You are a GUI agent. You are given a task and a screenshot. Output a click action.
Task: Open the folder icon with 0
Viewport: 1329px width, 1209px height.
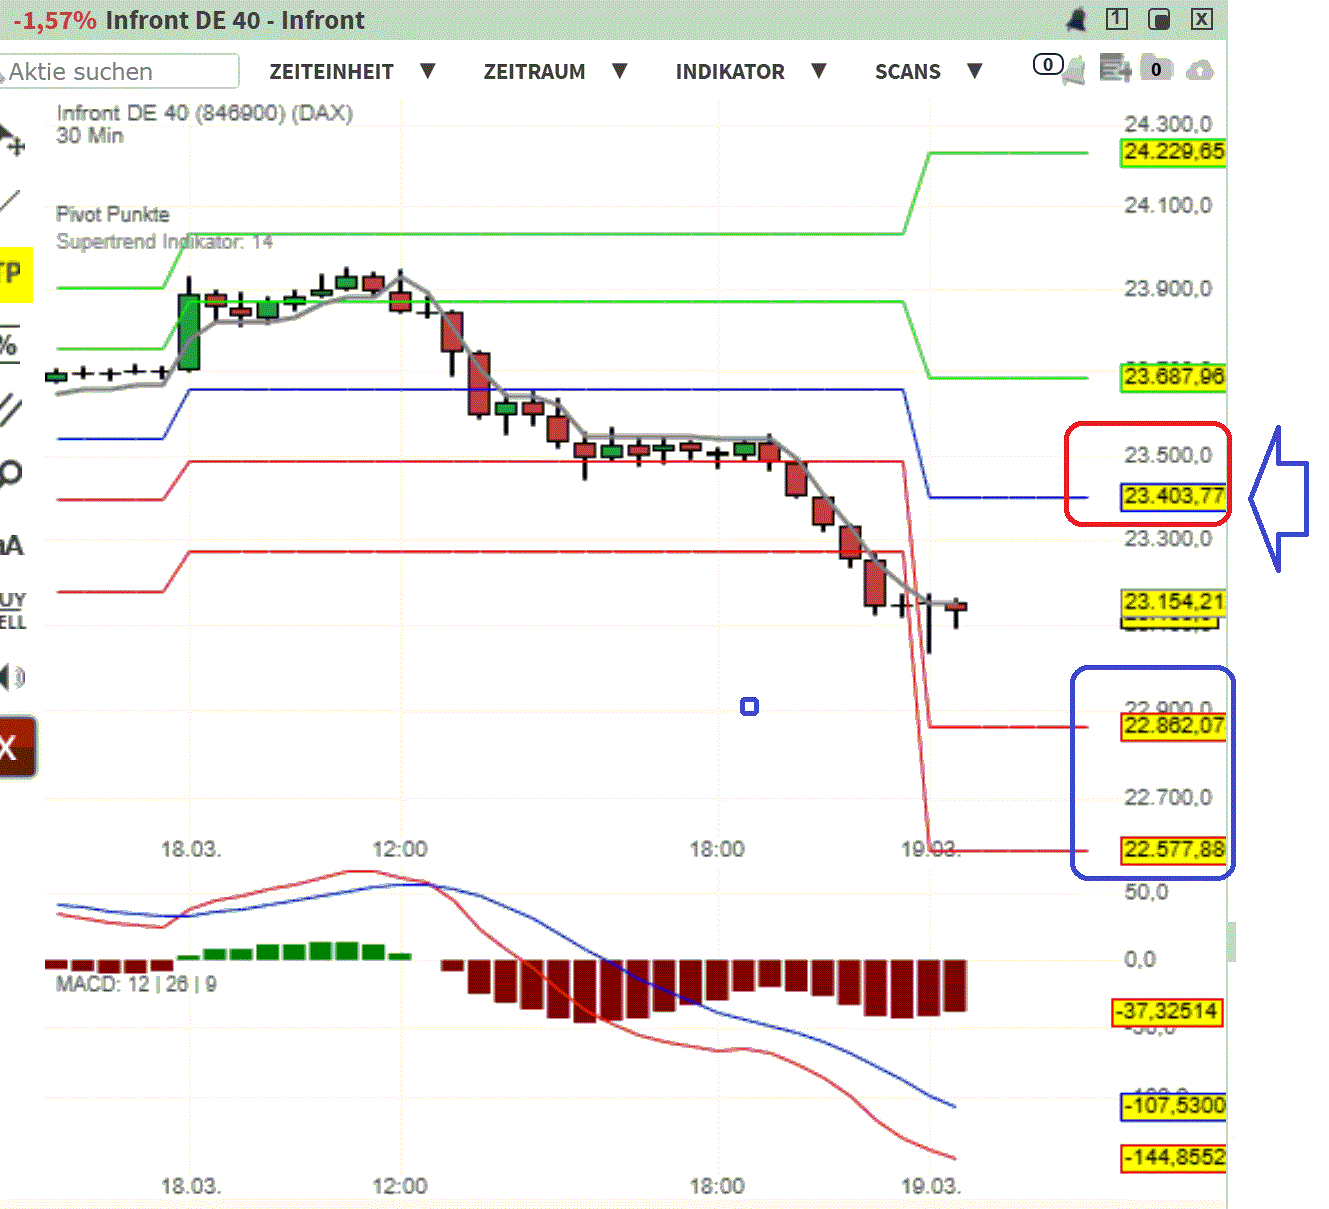[x=1156, y=68]
